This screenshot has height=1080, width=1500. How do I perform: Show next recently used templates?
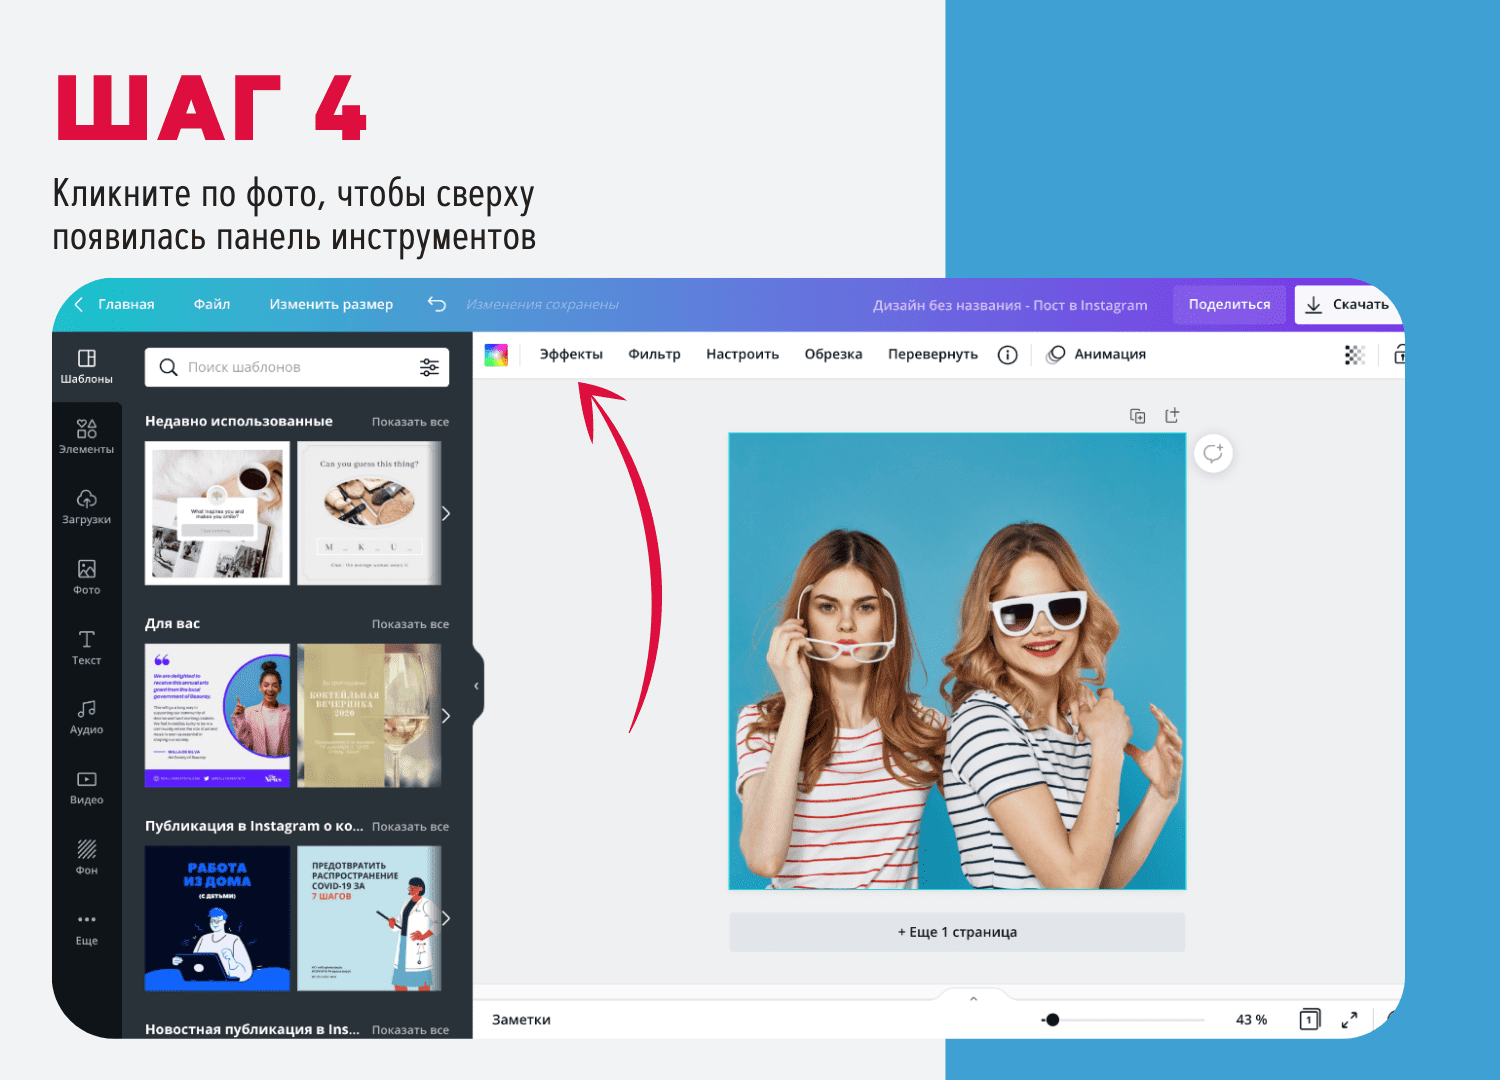pyautogui.click(x=446, y=513)
